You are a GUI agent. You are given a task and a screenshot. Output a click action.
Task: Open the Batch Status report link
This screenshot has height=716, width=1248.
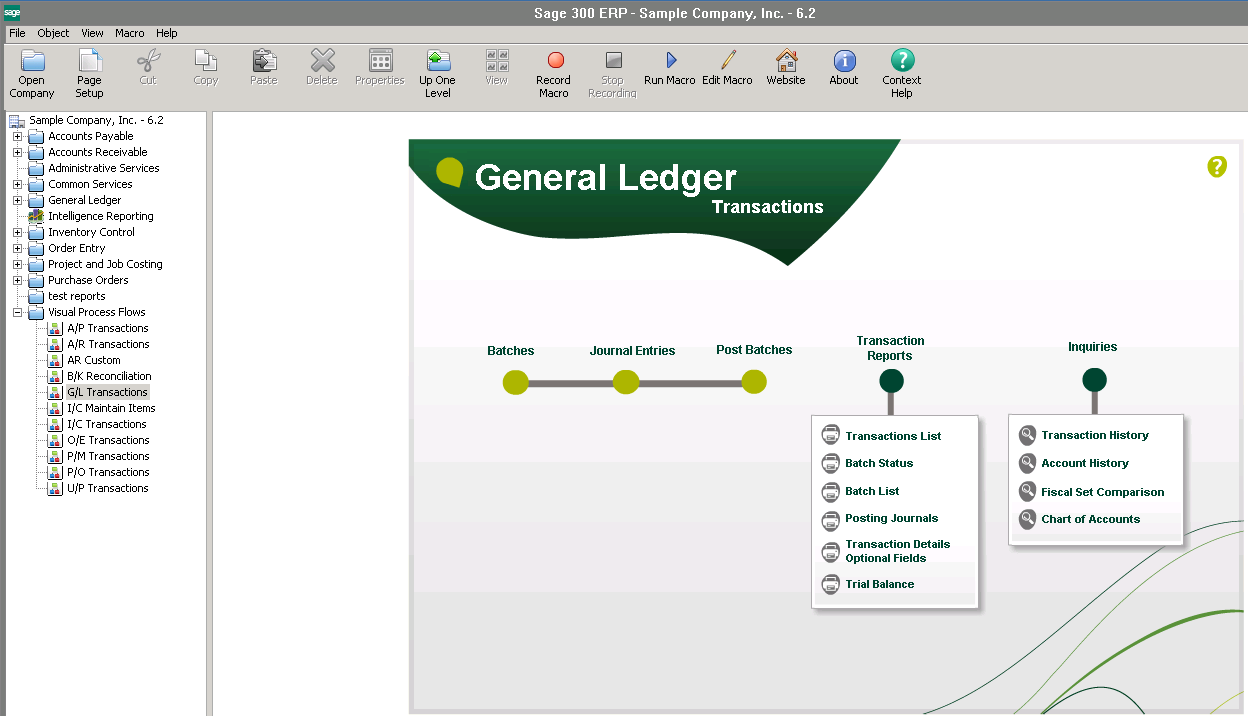[879, 463]
